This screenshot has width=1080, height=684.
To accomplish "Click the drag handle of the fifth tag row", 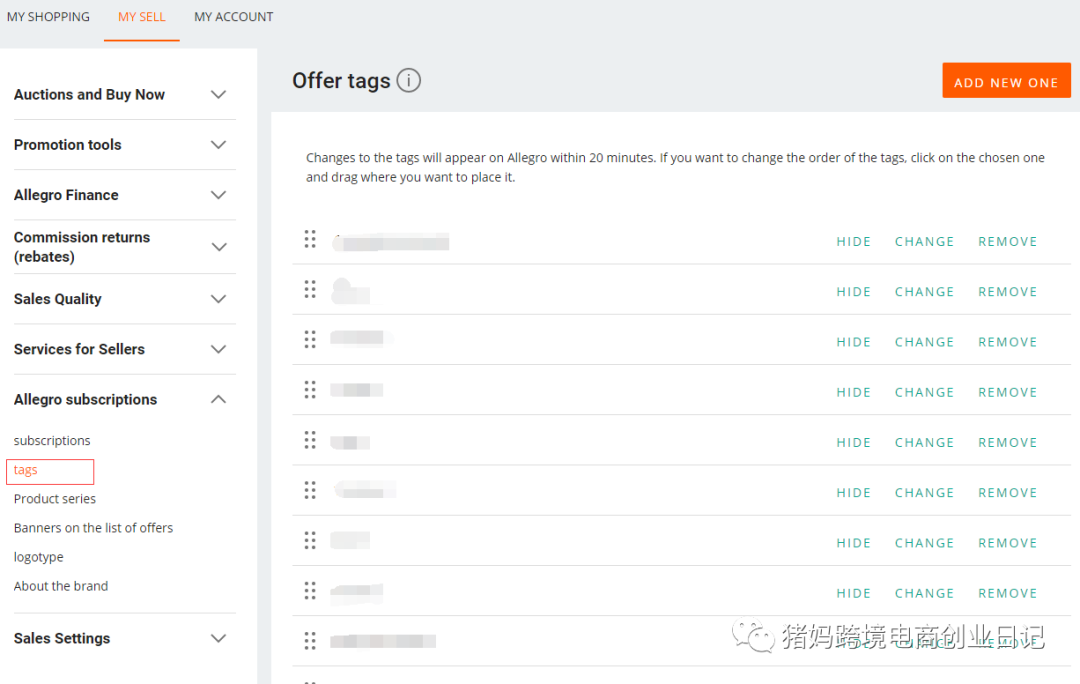I will pyautogui.click(x=310, y=440).
